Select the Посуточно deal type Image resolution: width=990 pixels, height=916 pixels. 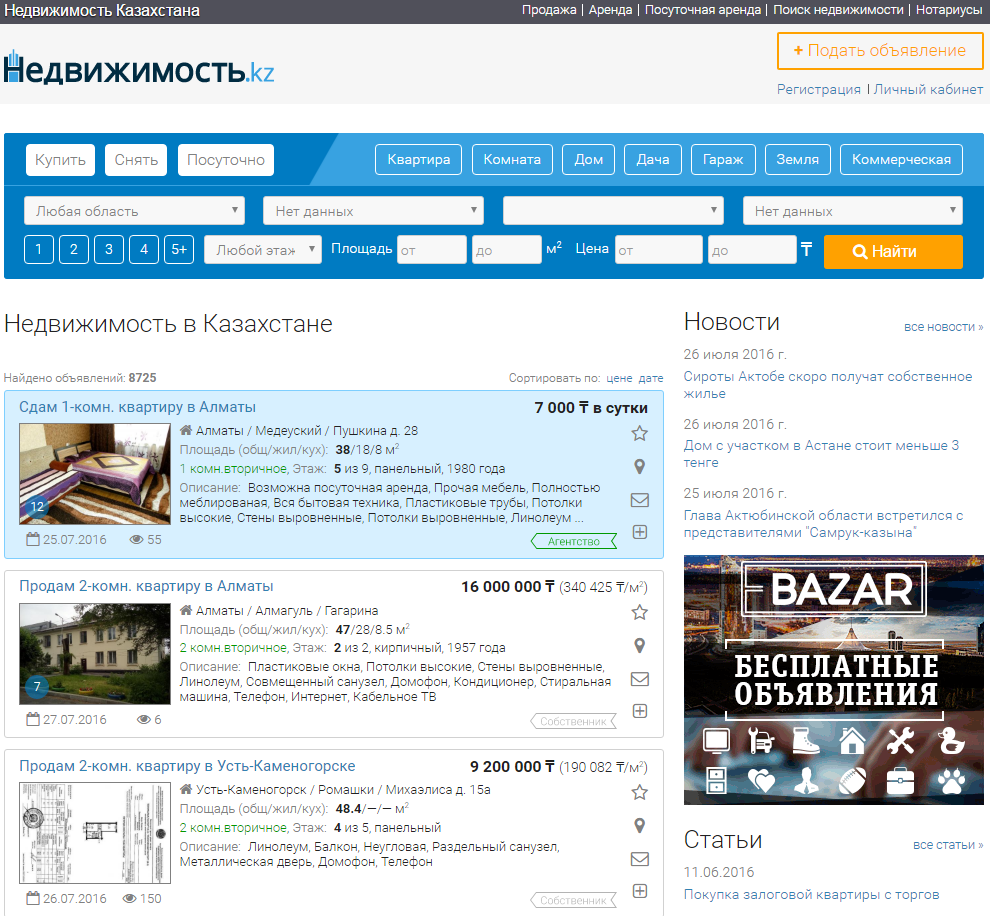pyautogui.click(x=226, y=160)
